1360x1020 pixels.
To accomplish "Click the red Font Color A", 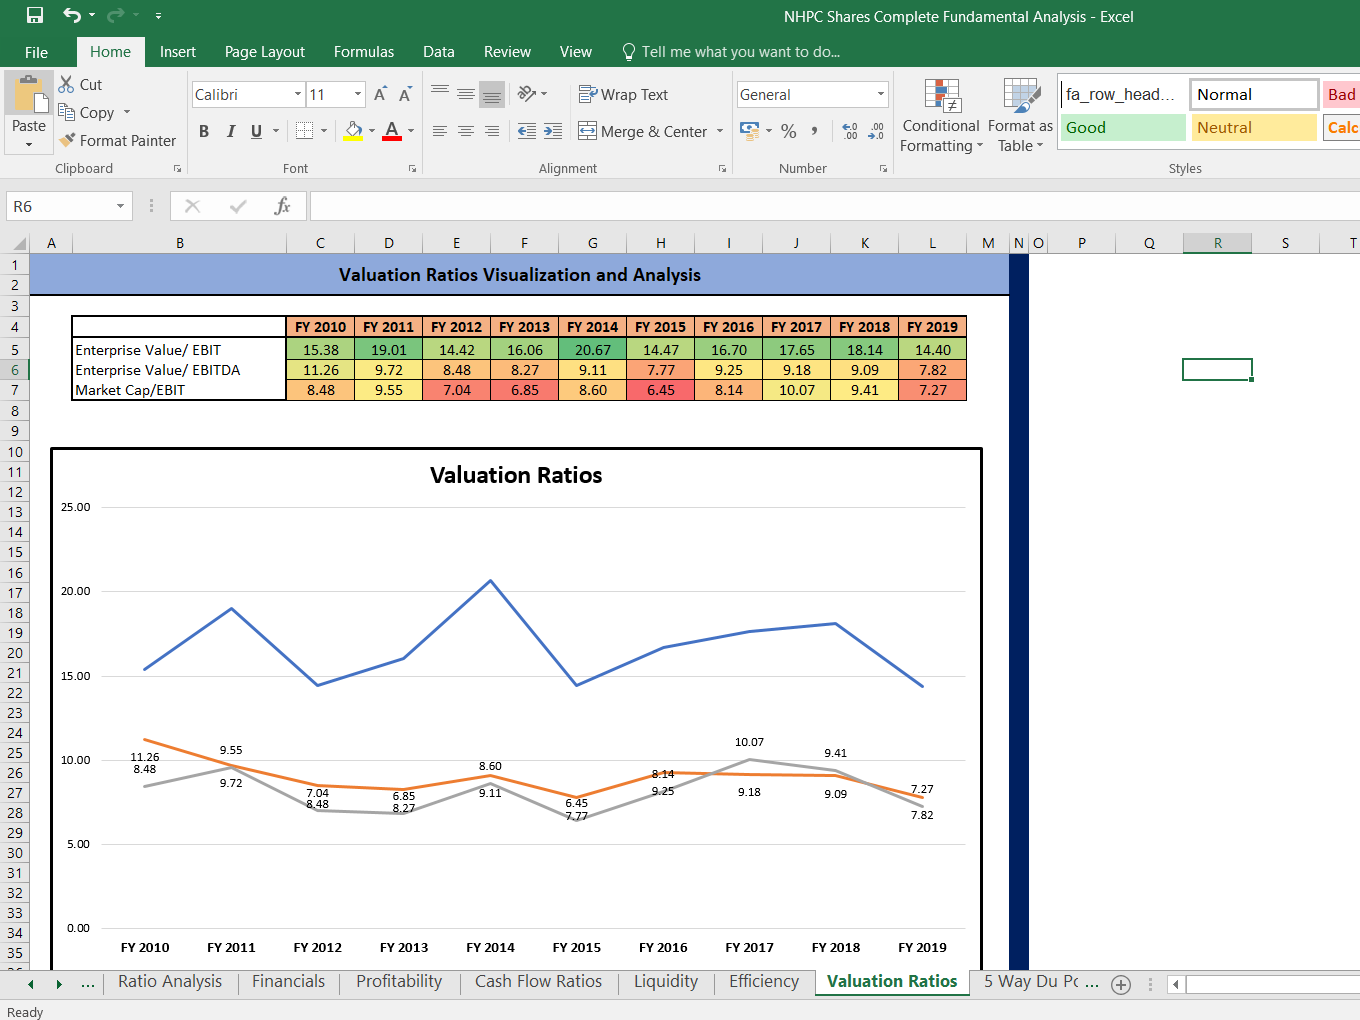I will coord(392,131).
